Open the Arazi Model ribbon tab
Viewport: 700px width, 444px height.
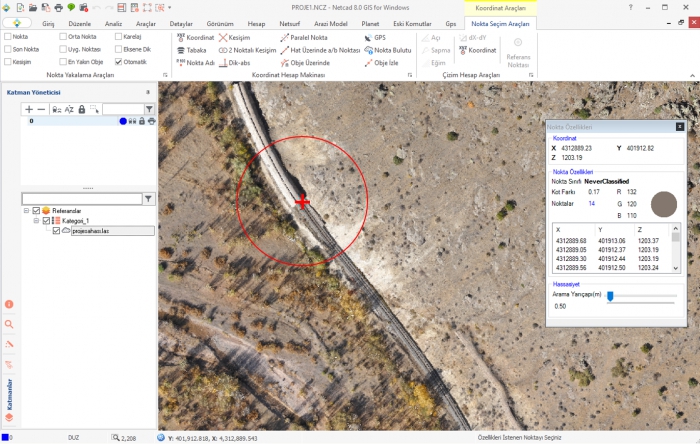coord(330,23)
